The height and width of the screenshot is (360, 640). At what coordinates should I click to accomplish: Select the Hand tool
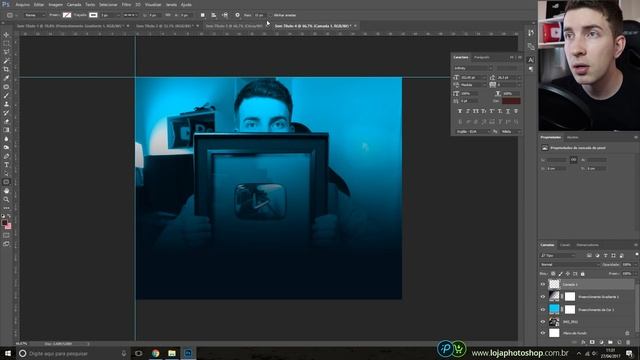click(6, 191)
